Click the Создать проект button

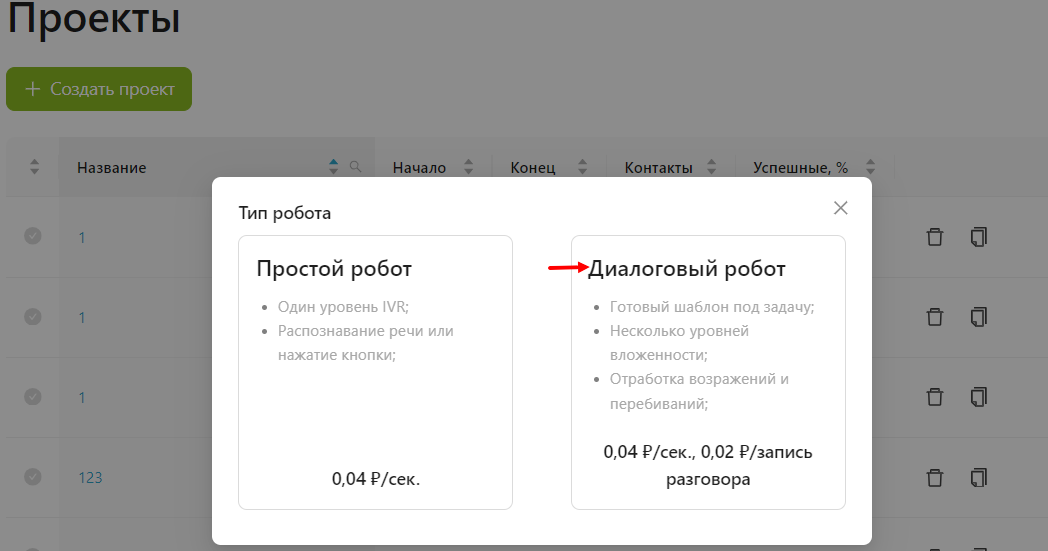pyautogui.click(x=99, y=89)
